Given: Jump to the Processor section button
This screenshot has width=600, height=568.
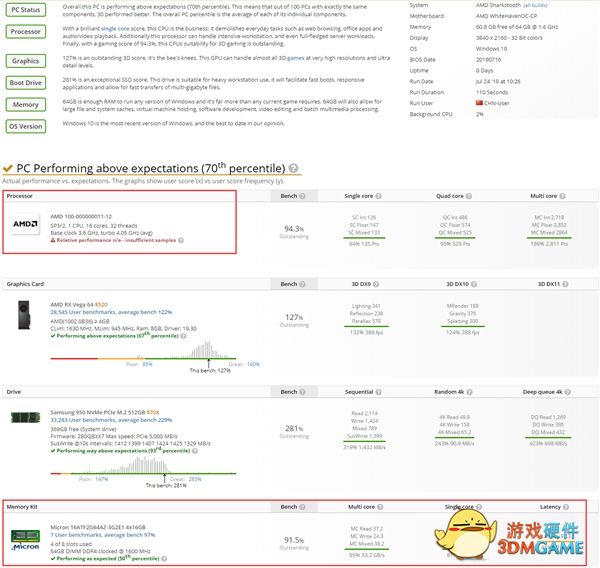Looking at the screenshot, I should tap(26, 31).
